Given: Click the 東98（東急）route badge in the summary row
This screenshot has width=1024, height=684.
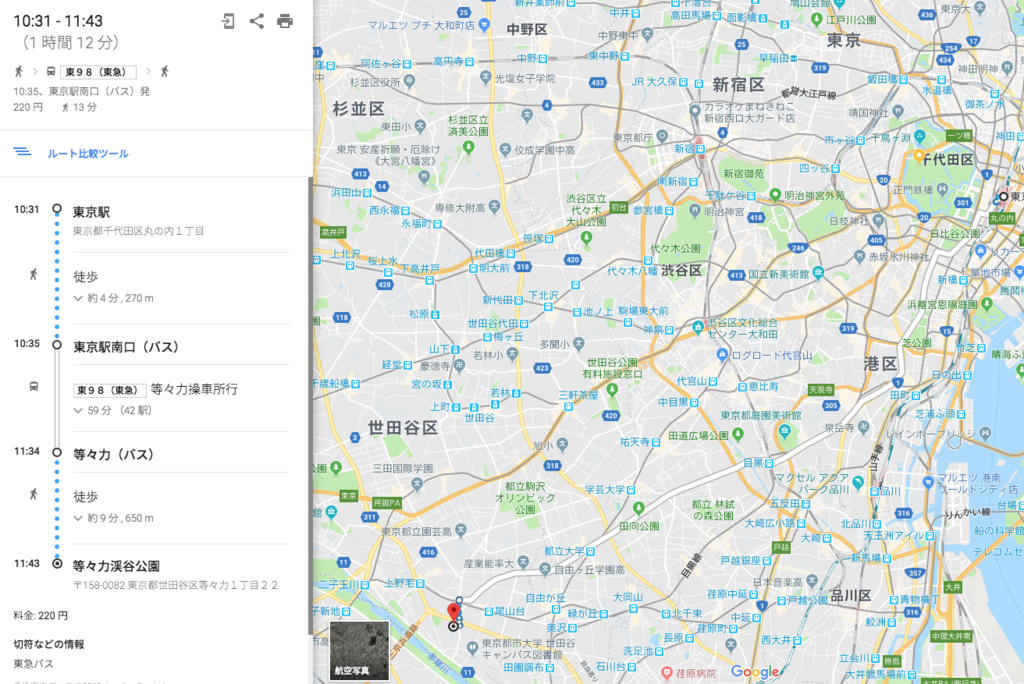Looking at the screenshot, I should click(98, 72).
